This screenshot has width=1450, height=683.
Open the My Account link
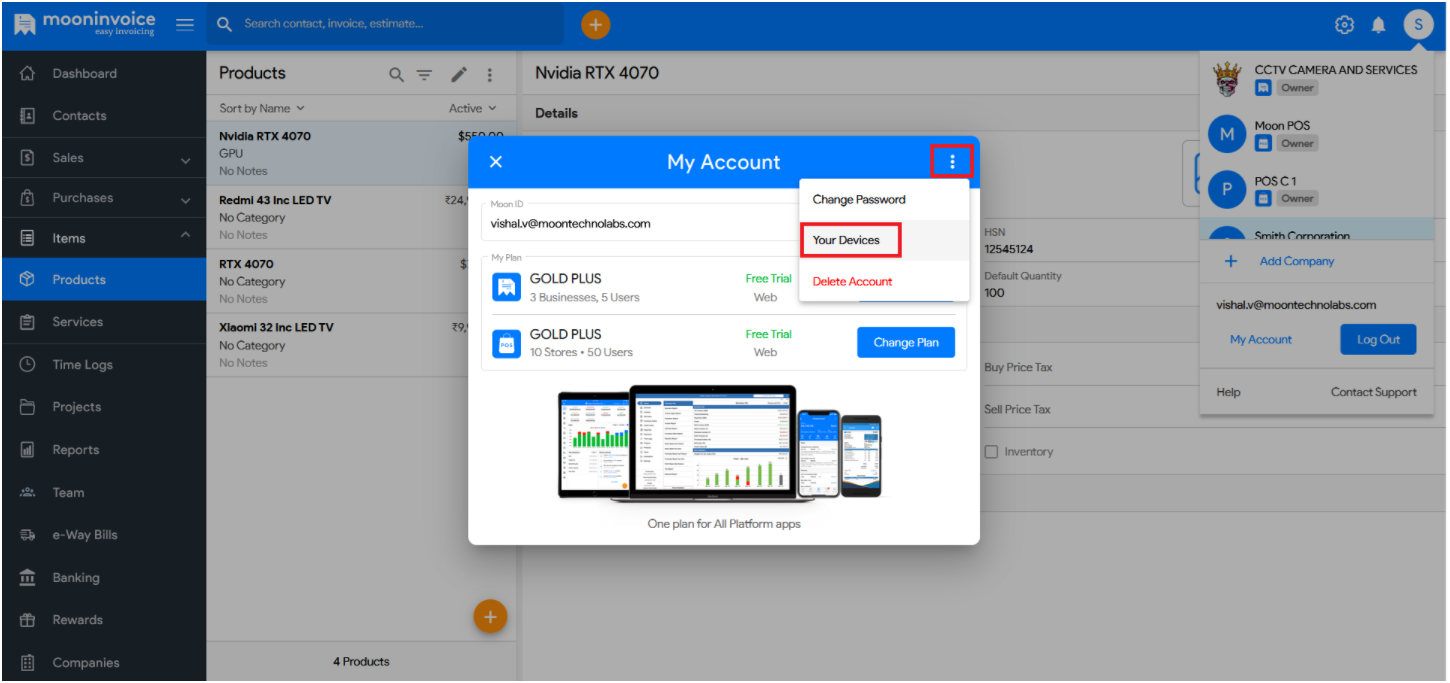(x=1261, y=339)
